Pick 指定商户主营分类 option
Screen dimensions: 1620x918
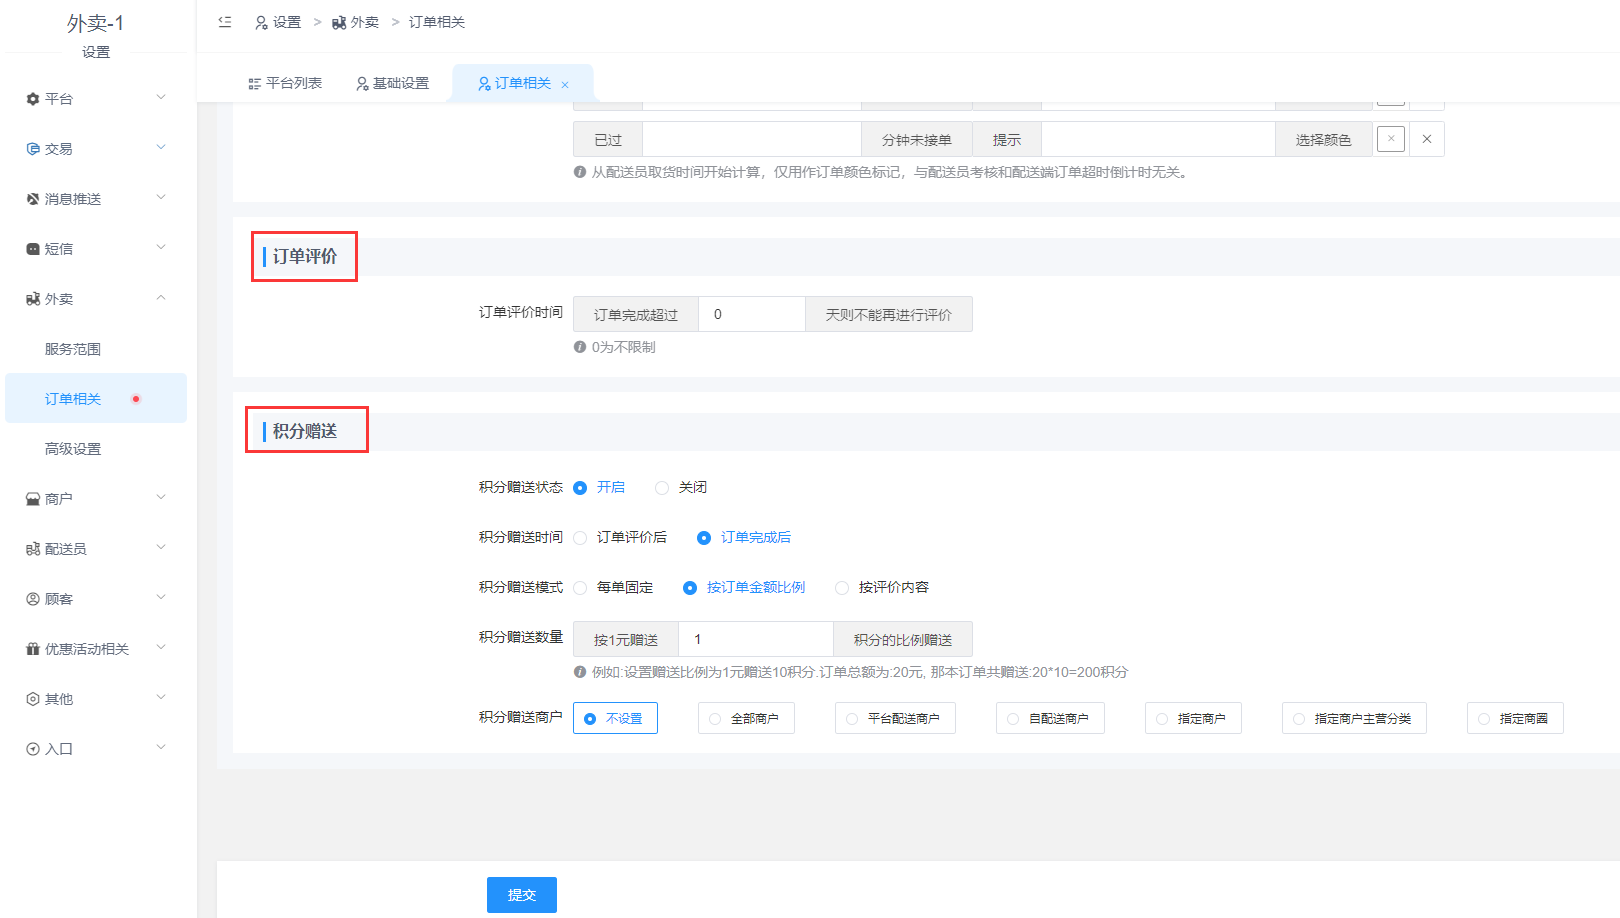[x=1354, y=718]
